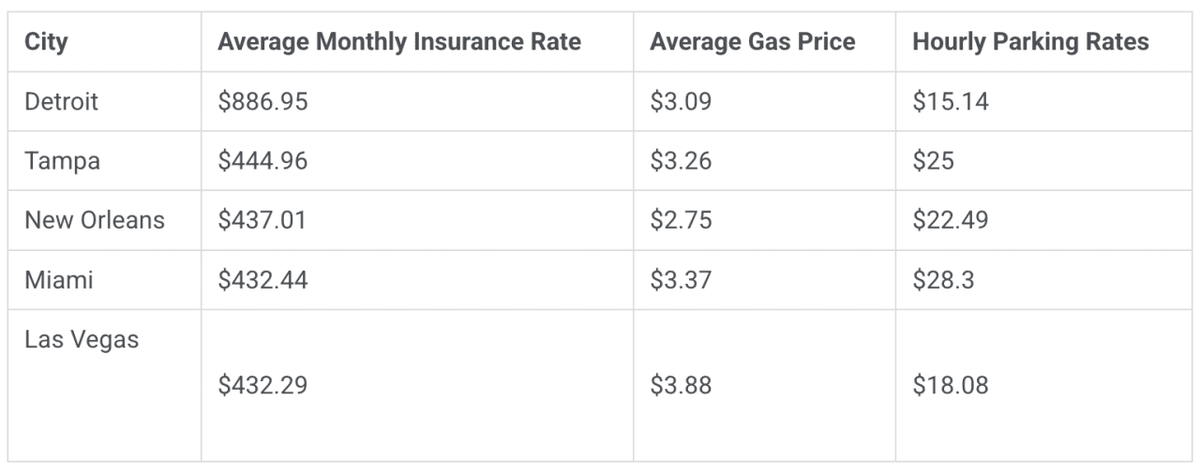Screen dimensions: 1200x474
Task: Select the Average Monthly Insurance Rate header
Action: coord(399,42)
